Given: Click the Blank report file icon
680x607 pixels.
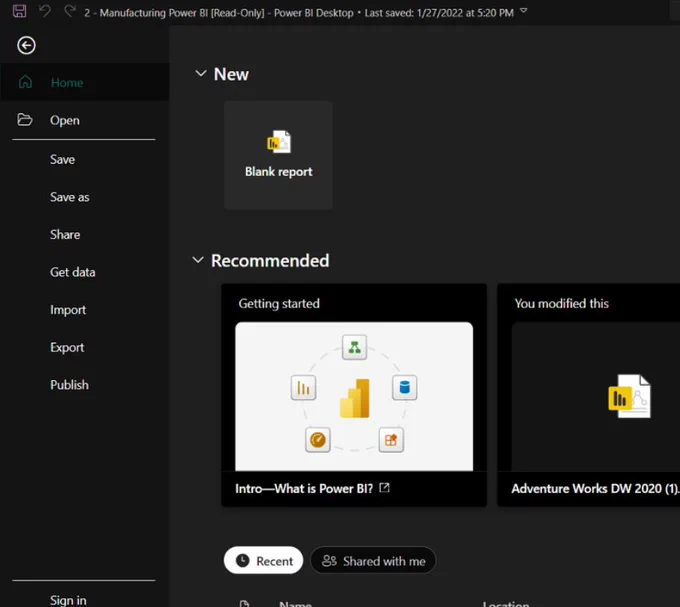Looking at the screenshot, I should pos(279,142).
